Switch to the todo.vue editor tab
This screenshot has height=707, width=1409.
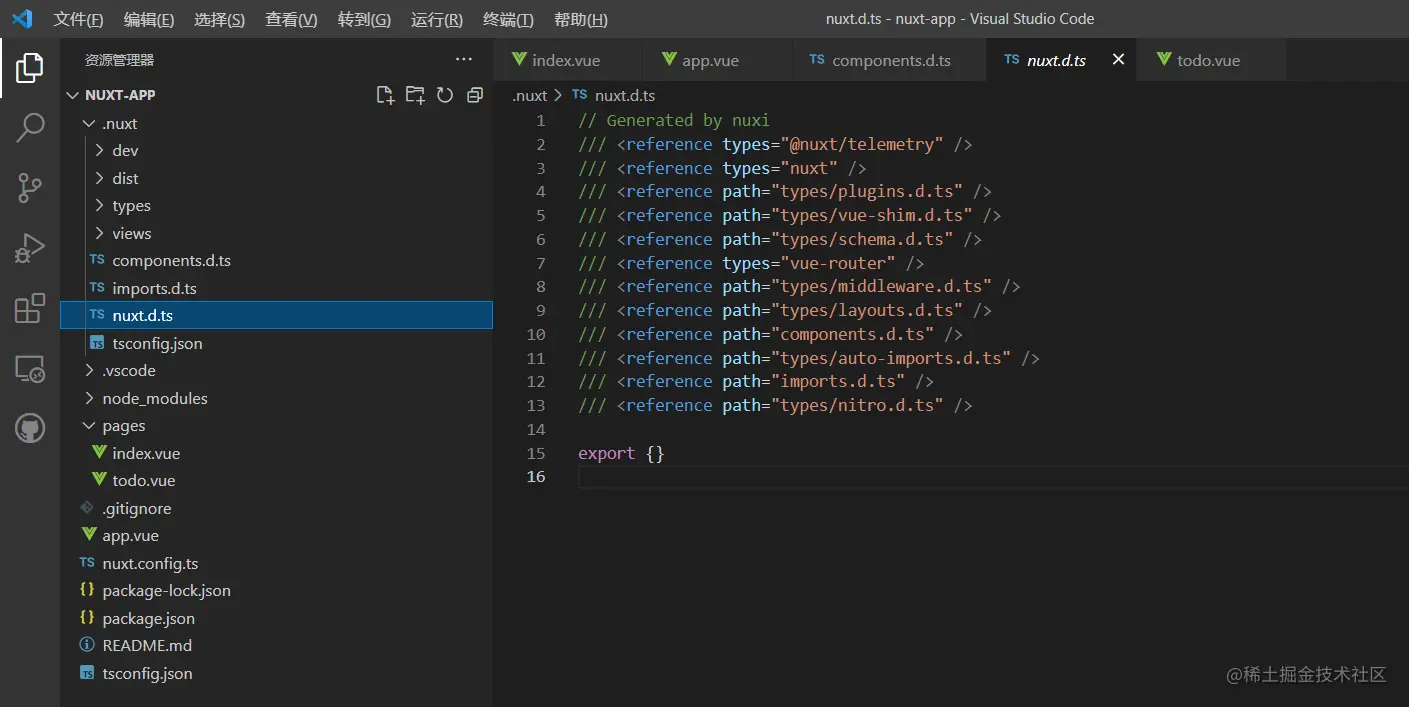[1209, 60]
